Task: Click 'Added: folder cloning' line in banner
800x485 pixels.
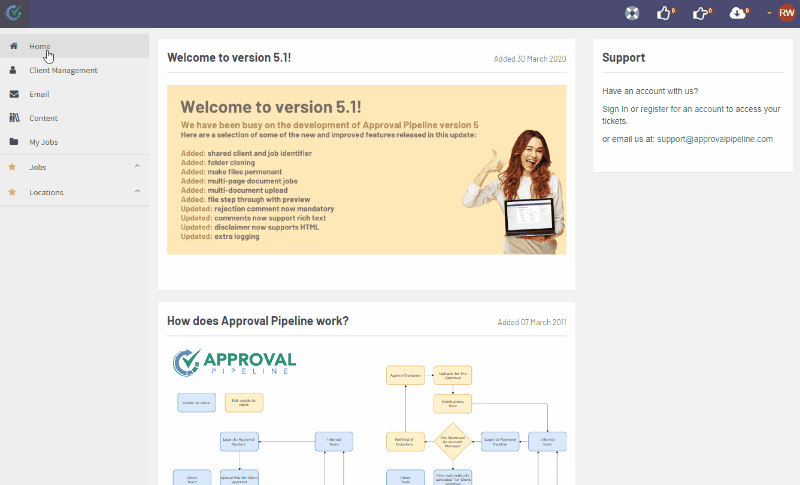Action: 218,163
